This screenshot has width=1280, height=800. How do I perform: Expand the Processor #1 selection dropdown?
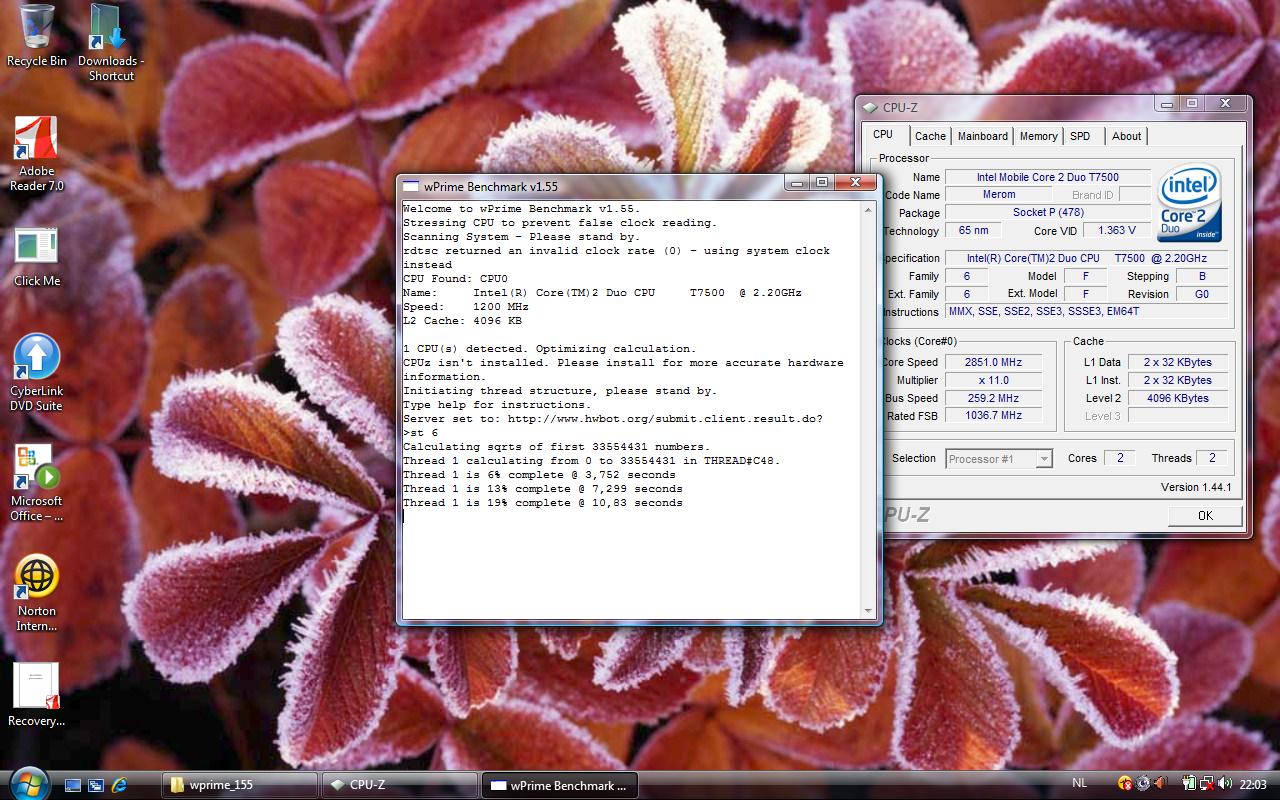point(1044,458)
